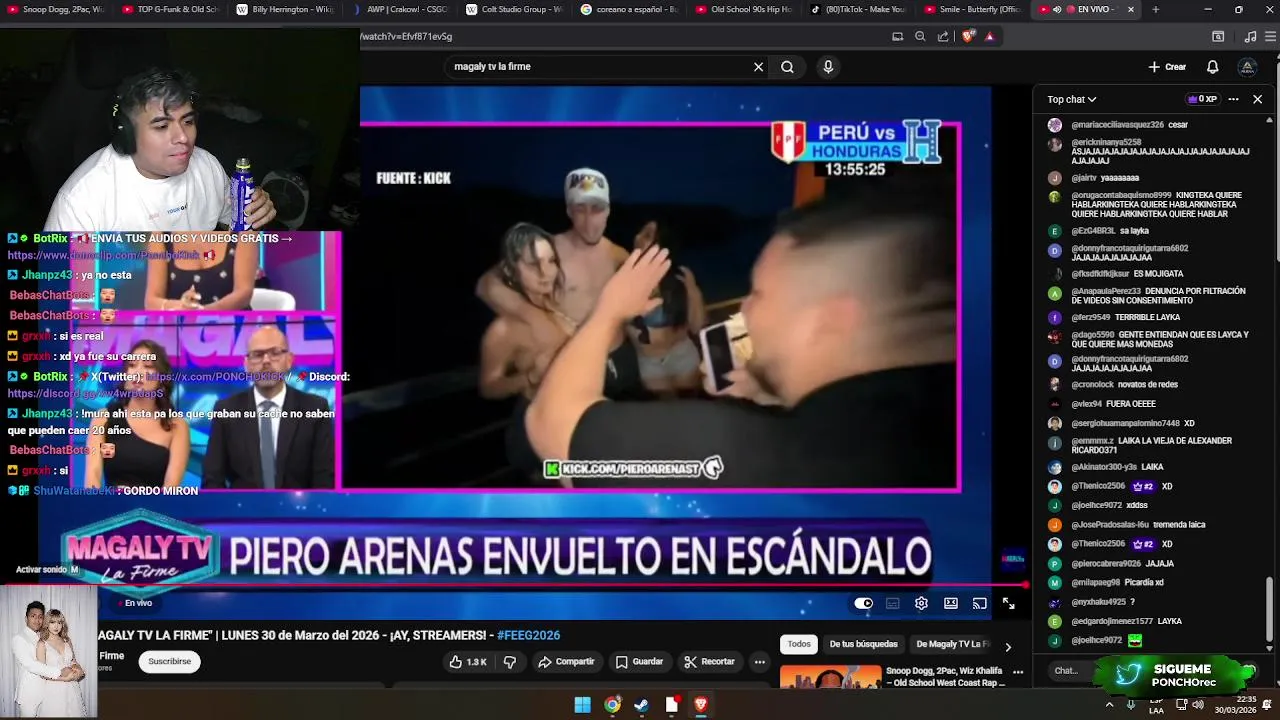Screen dimensions: 1280x720
Task: Click the 0 XP chat badge
Action: (x=1201, y=99)
